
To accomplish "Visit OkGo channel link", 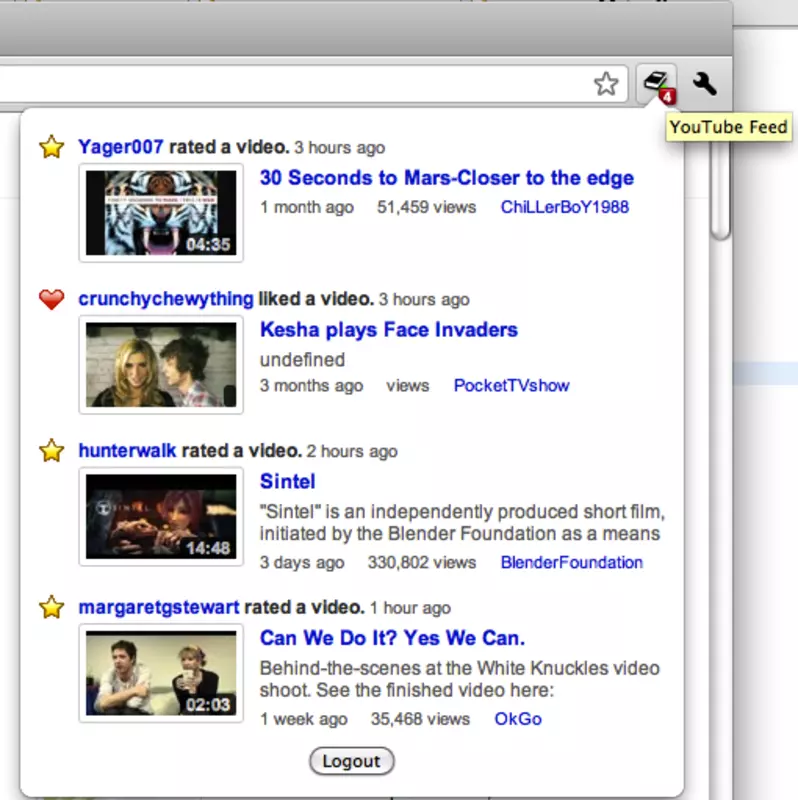I will pos(518,719).
